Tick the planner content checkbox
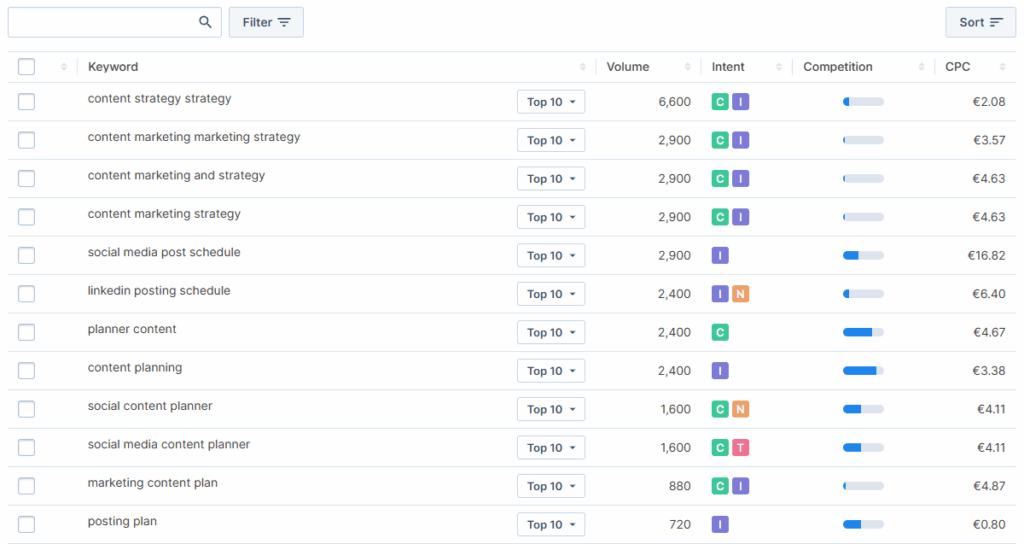Viewport: 1024px width, 544px height. [x=27, y=332]
